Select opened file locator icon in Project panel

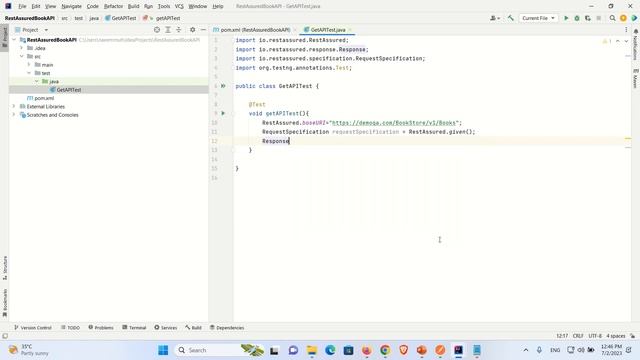coord(157,30)
